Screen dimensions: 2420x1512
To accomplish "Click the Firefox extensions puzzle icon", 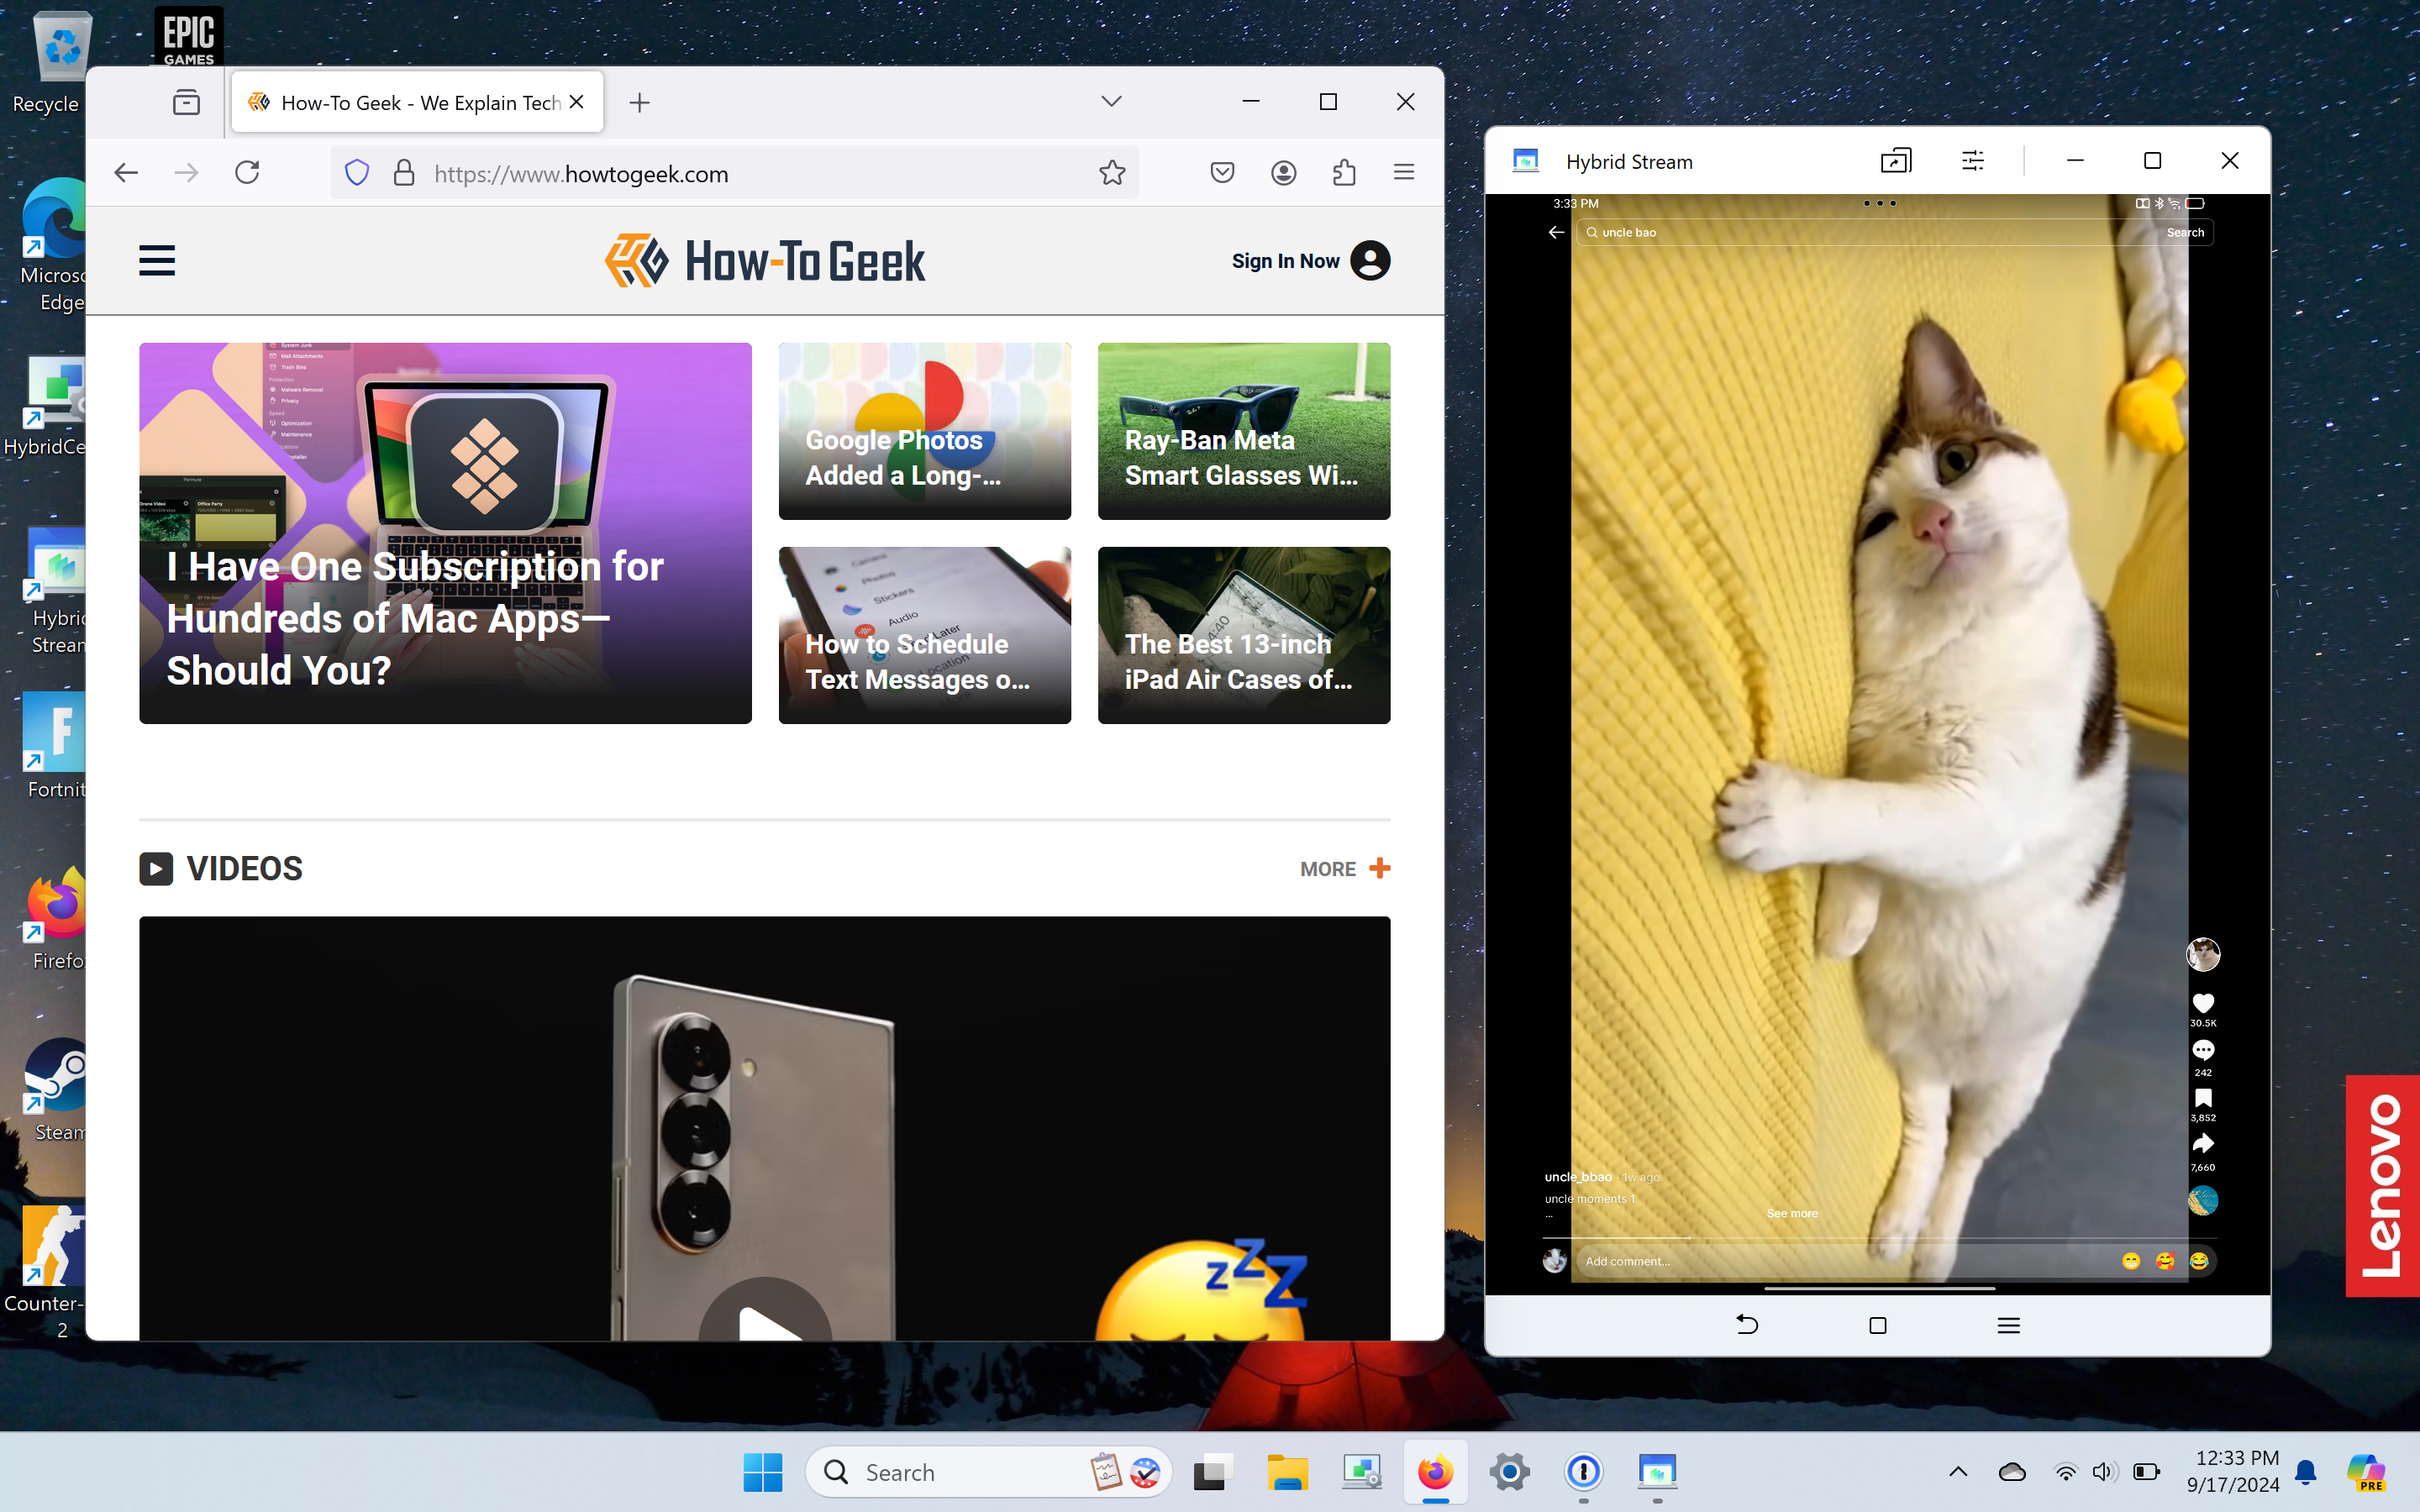I will pyautogui.click(x=1344, y=172).
